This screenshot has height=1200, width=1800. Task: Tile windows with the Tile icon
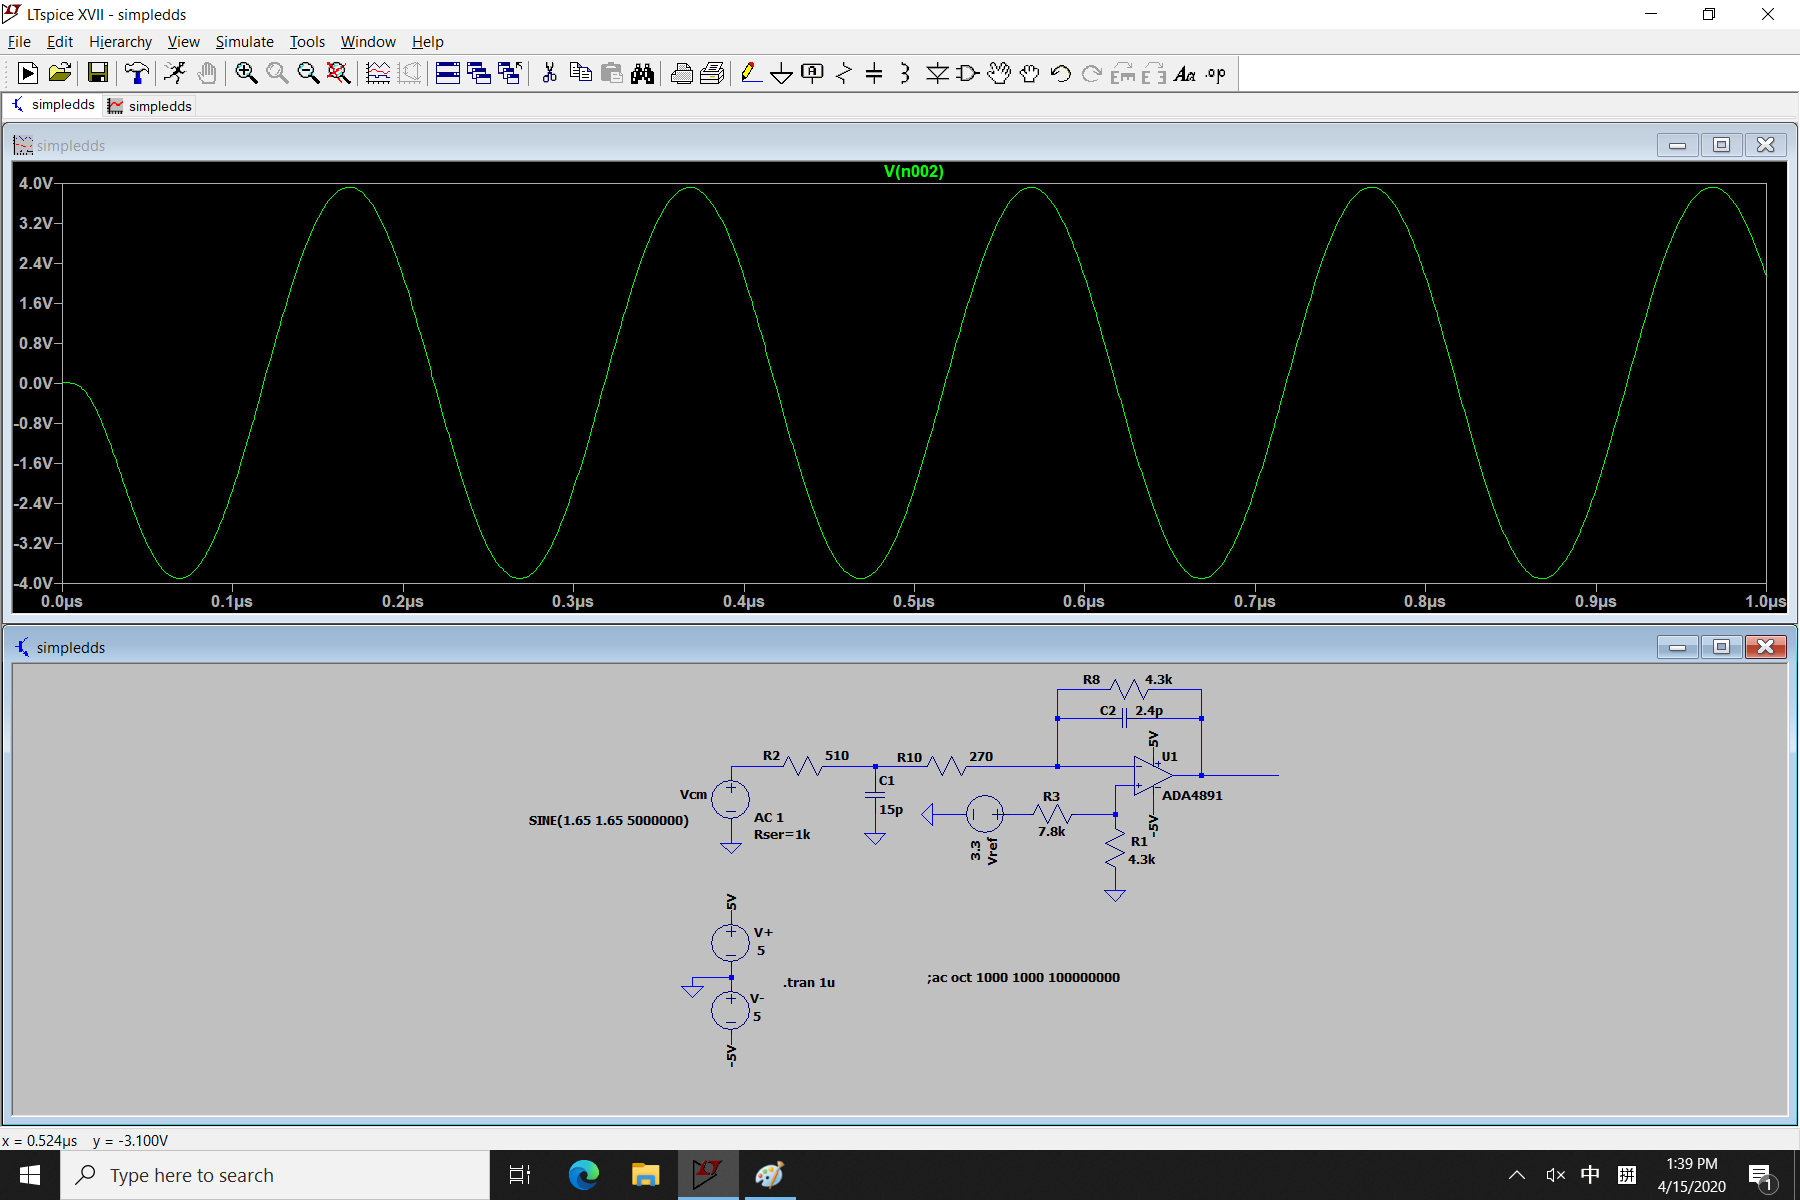pos(448,73)
